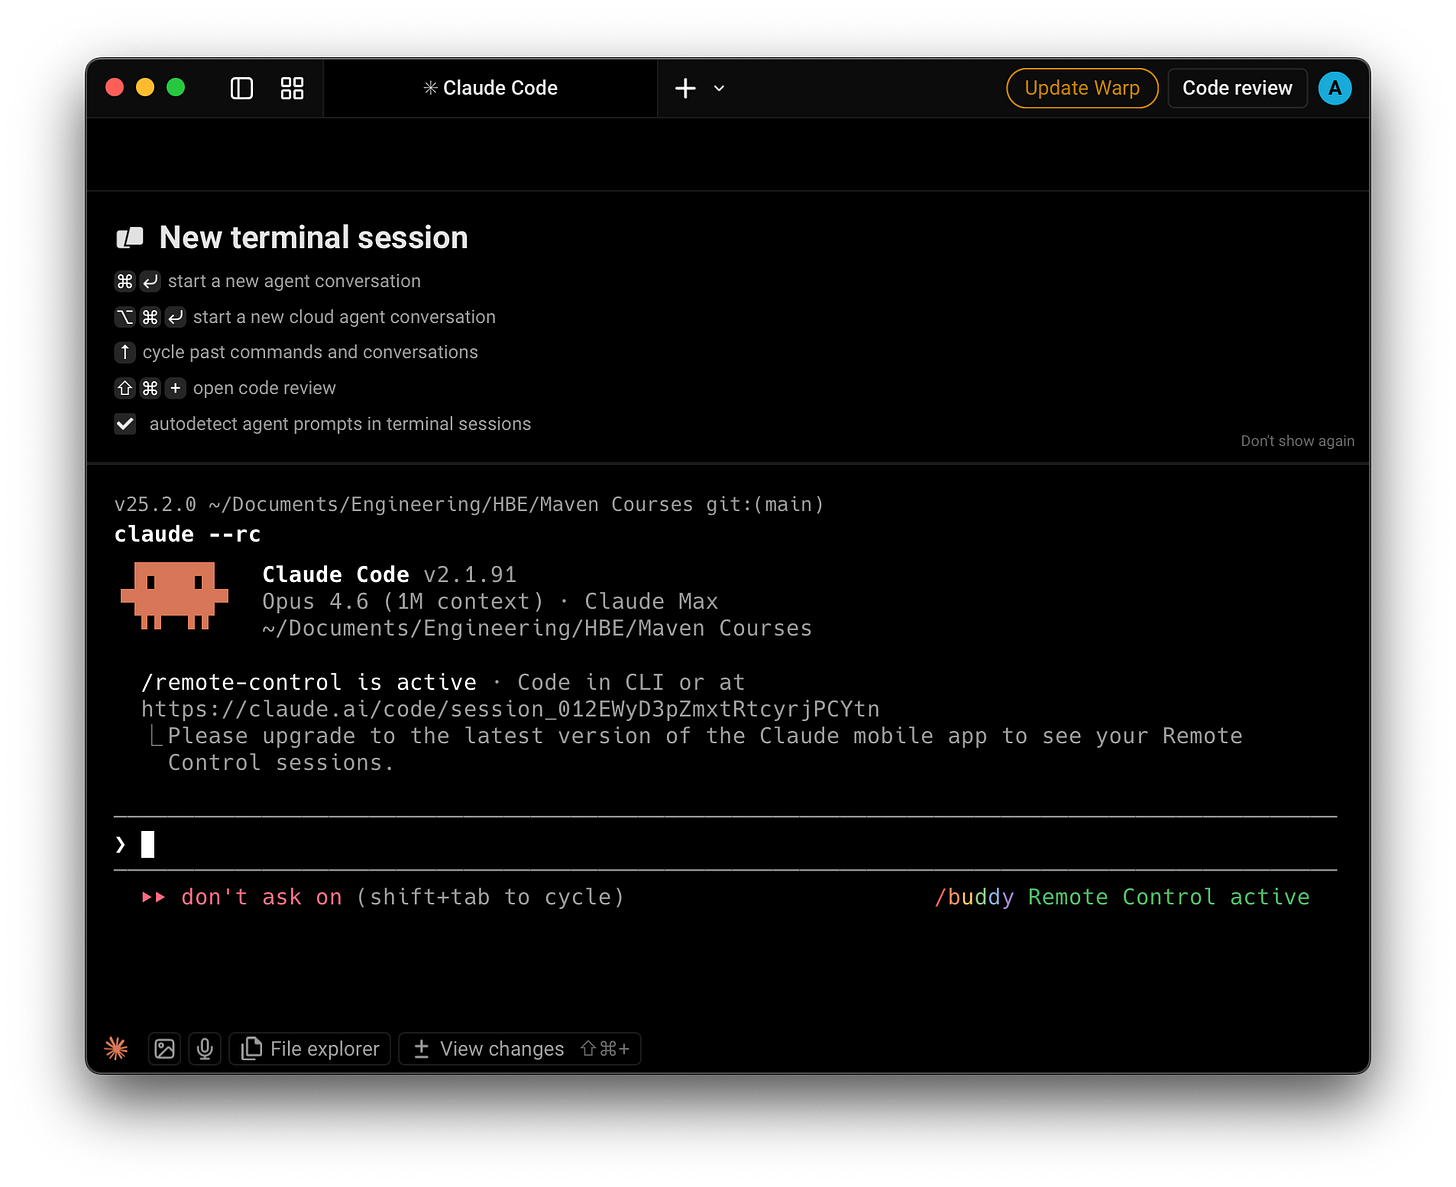The height and width of the screenshot is (1187, 1456).
Task: Open the four-squares grid icon
Action: pos(292,88)
